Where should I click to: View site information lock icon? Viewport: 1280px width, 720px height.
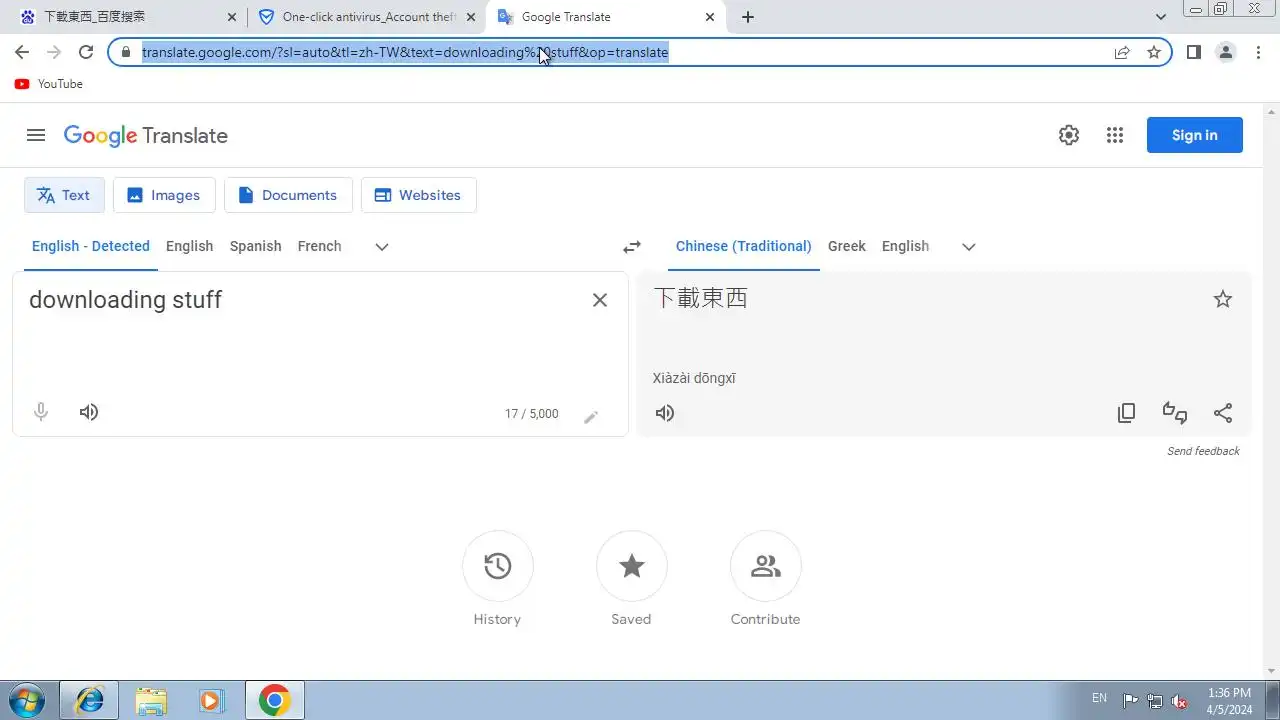[126, 52]
